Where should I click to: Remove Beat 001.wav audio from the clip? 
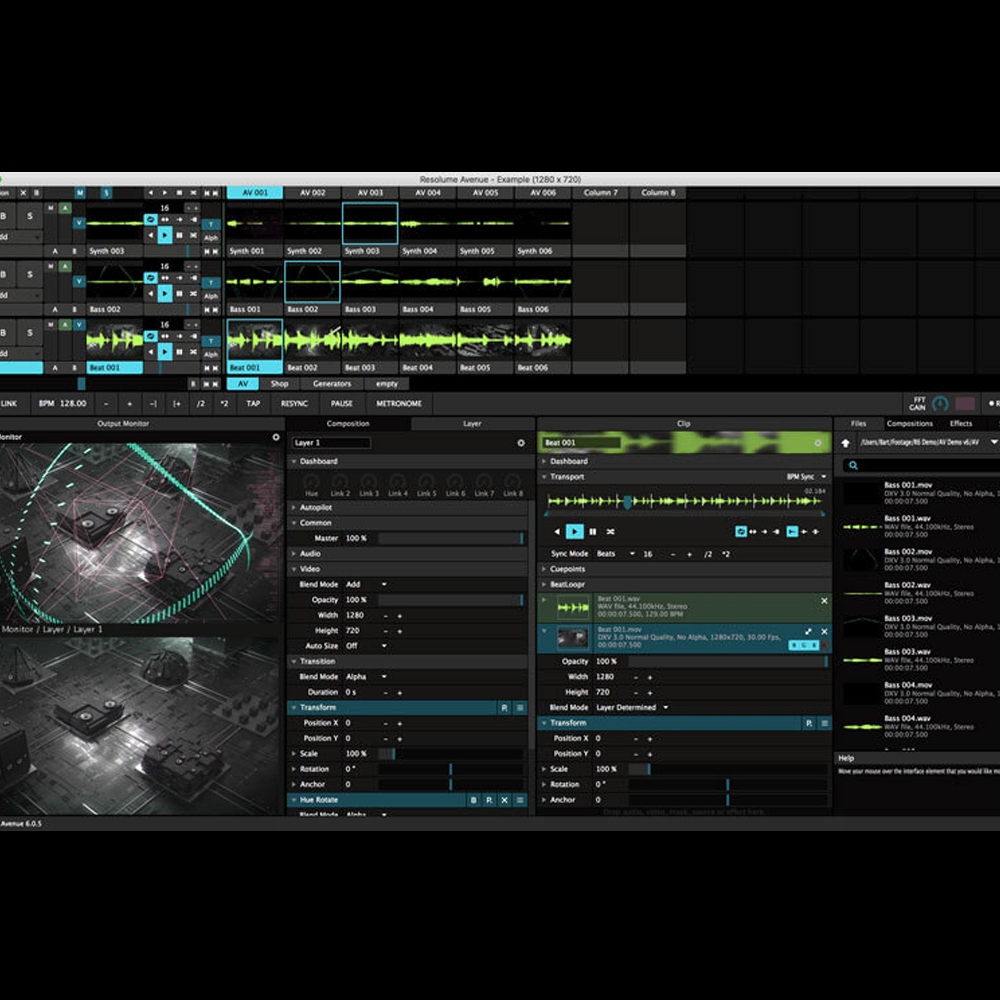point(824,601)
